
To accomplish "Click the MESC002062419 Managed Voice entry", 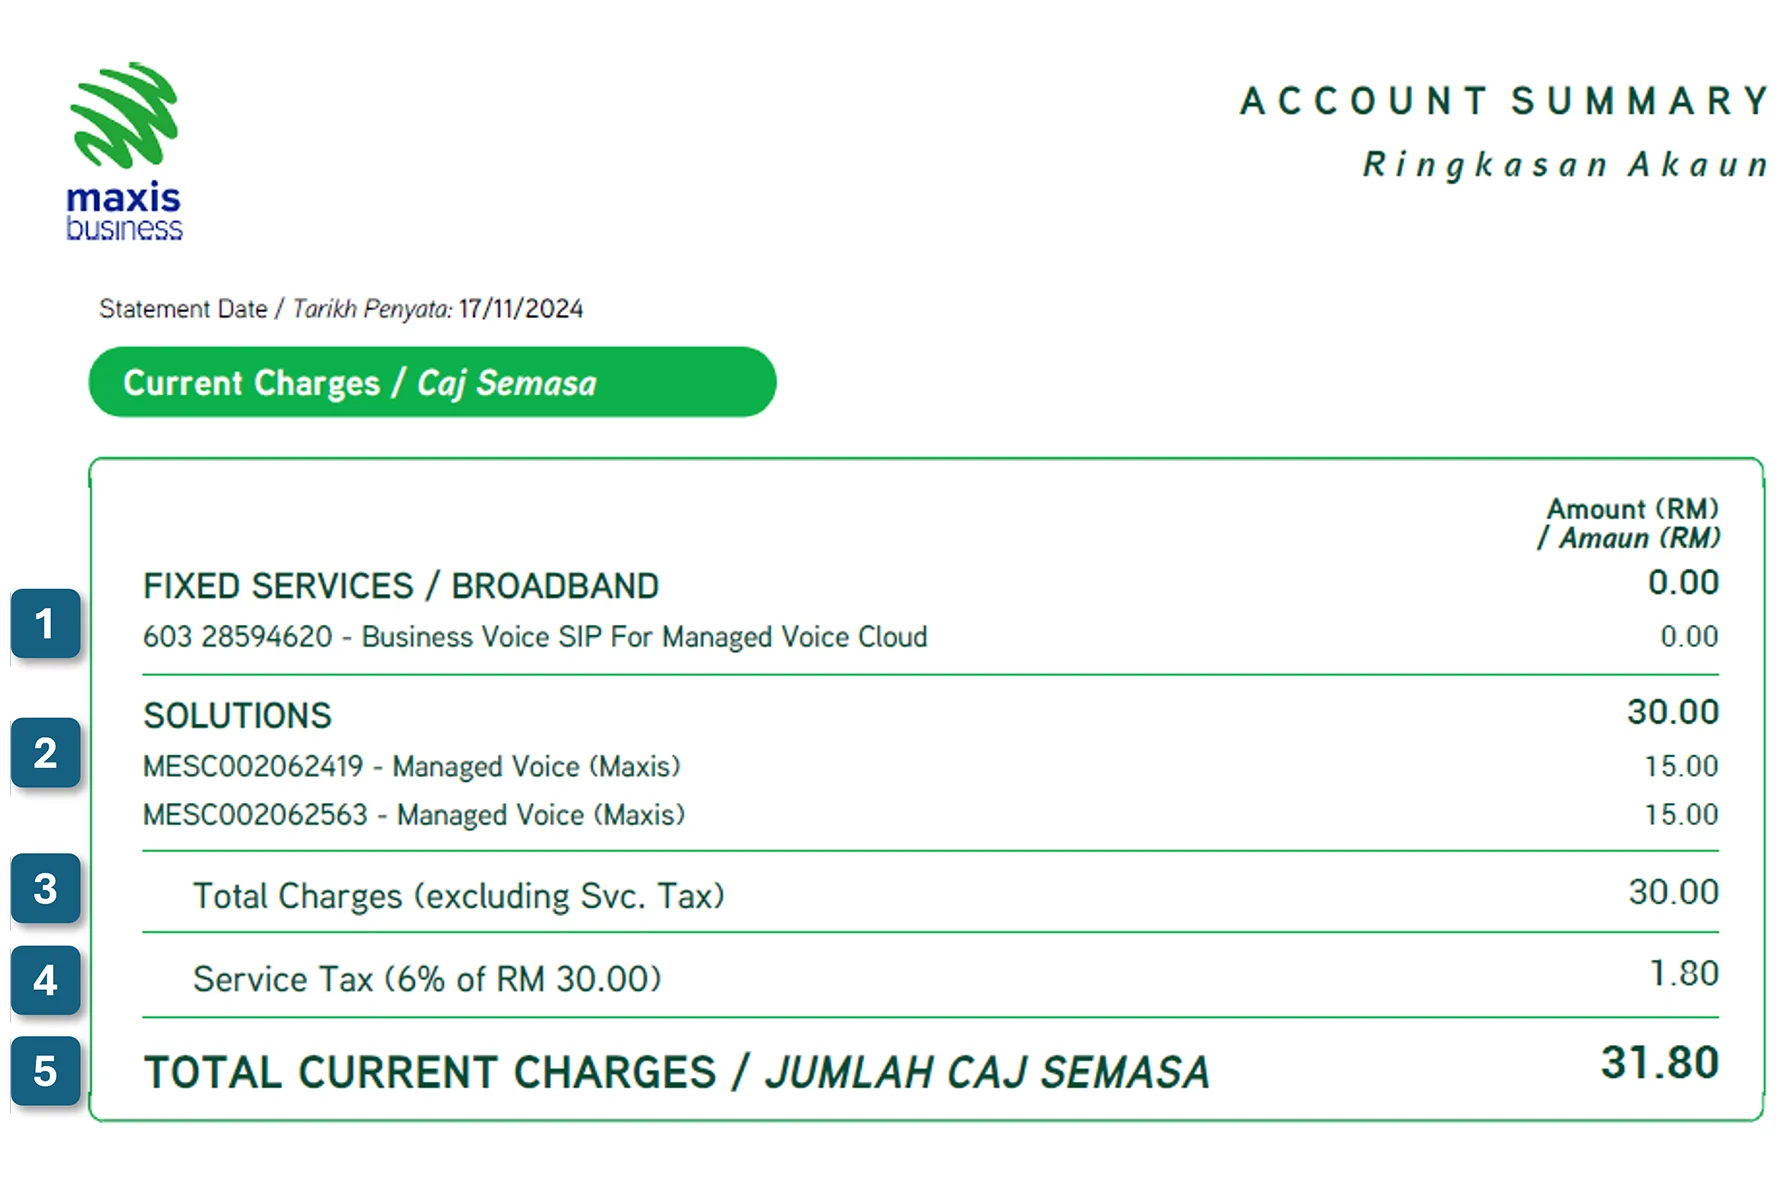I will coord(411,767).
